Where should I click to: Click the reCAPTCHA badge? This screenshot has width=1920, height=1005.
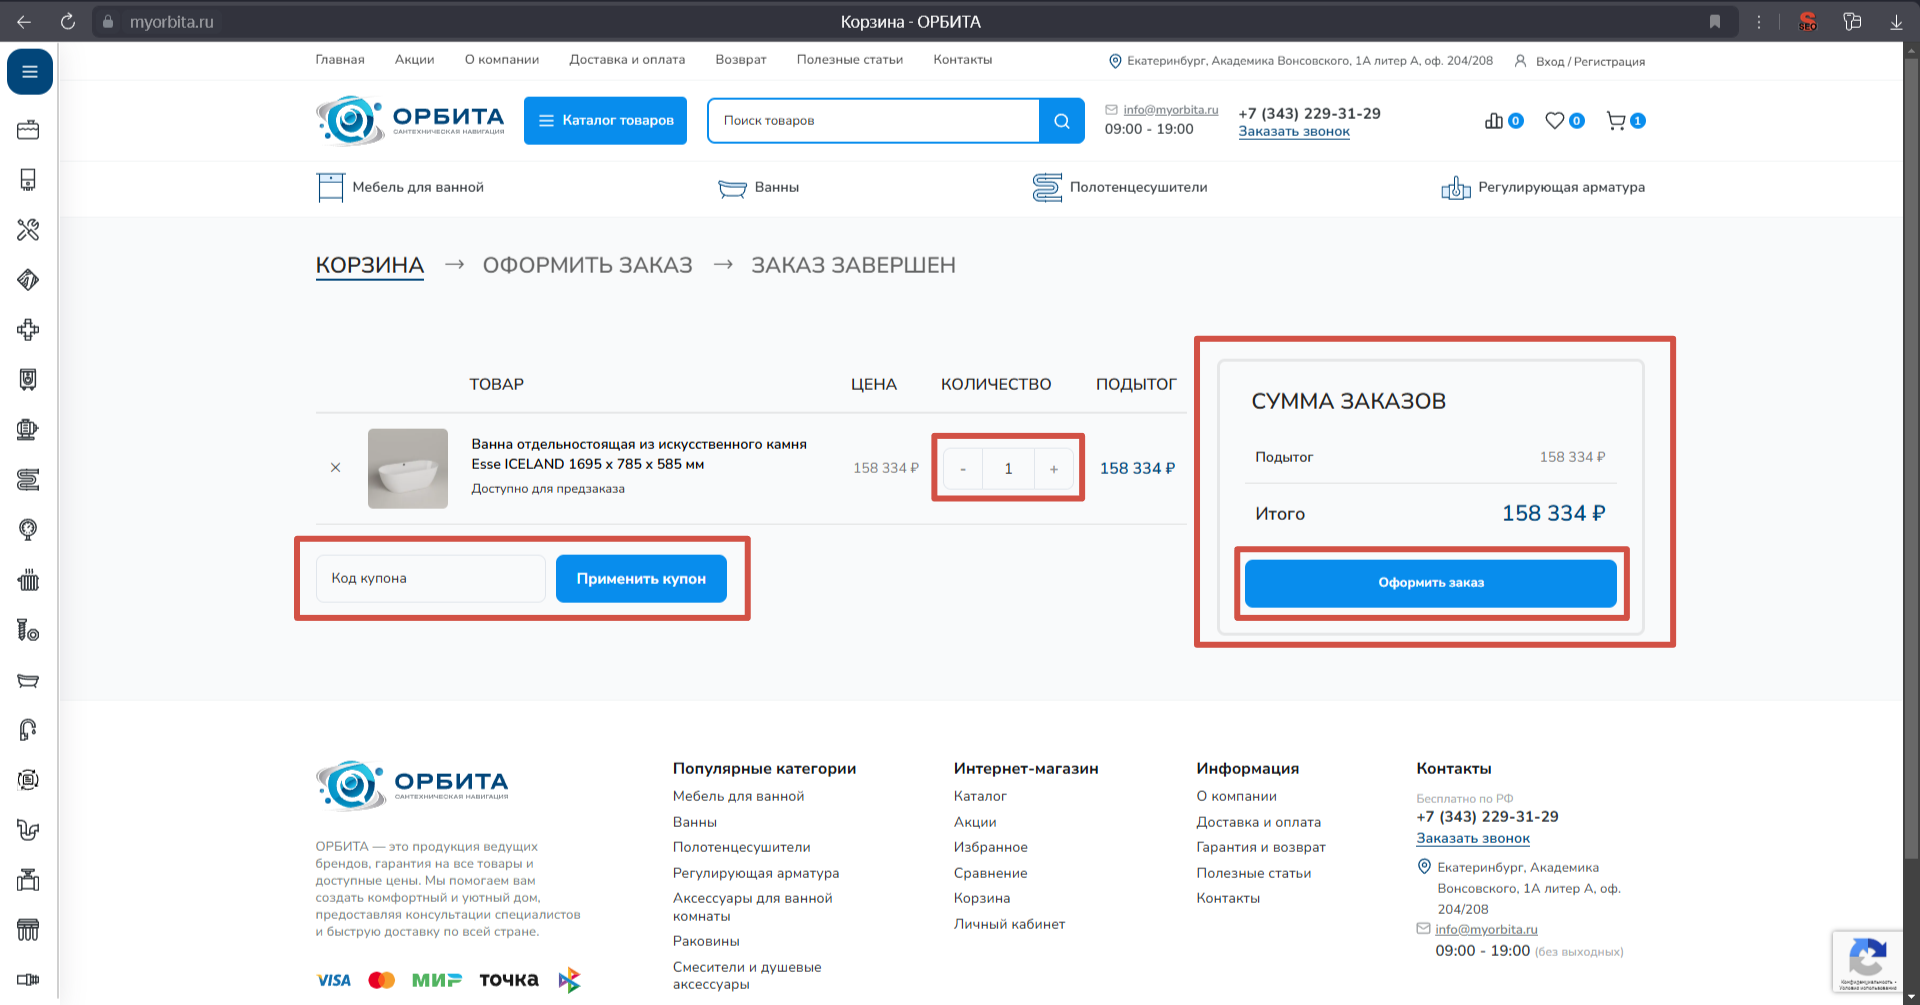[x=1867, y=961]
